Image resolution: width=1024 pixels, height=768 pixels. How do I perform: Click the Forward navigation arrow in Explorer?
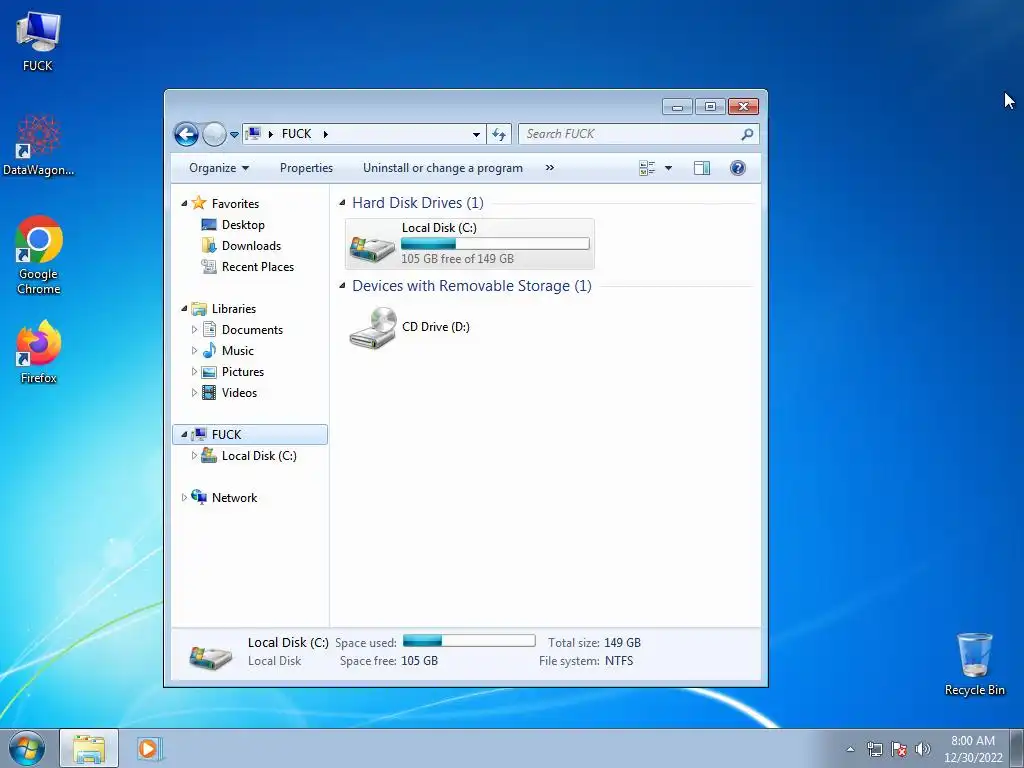tap(214, 135)
